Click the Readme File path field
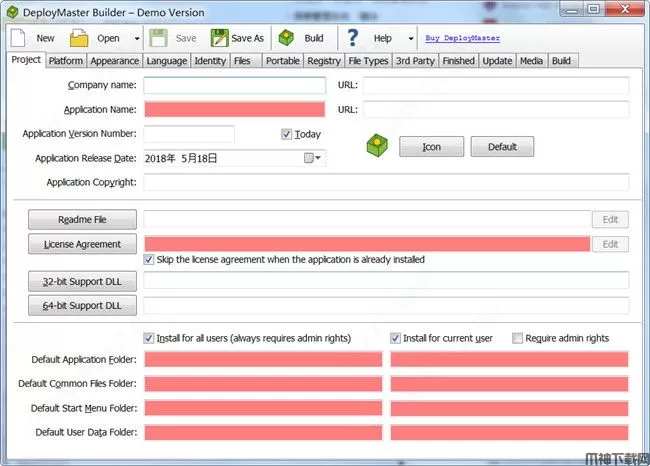 click(x=367, y=219)
